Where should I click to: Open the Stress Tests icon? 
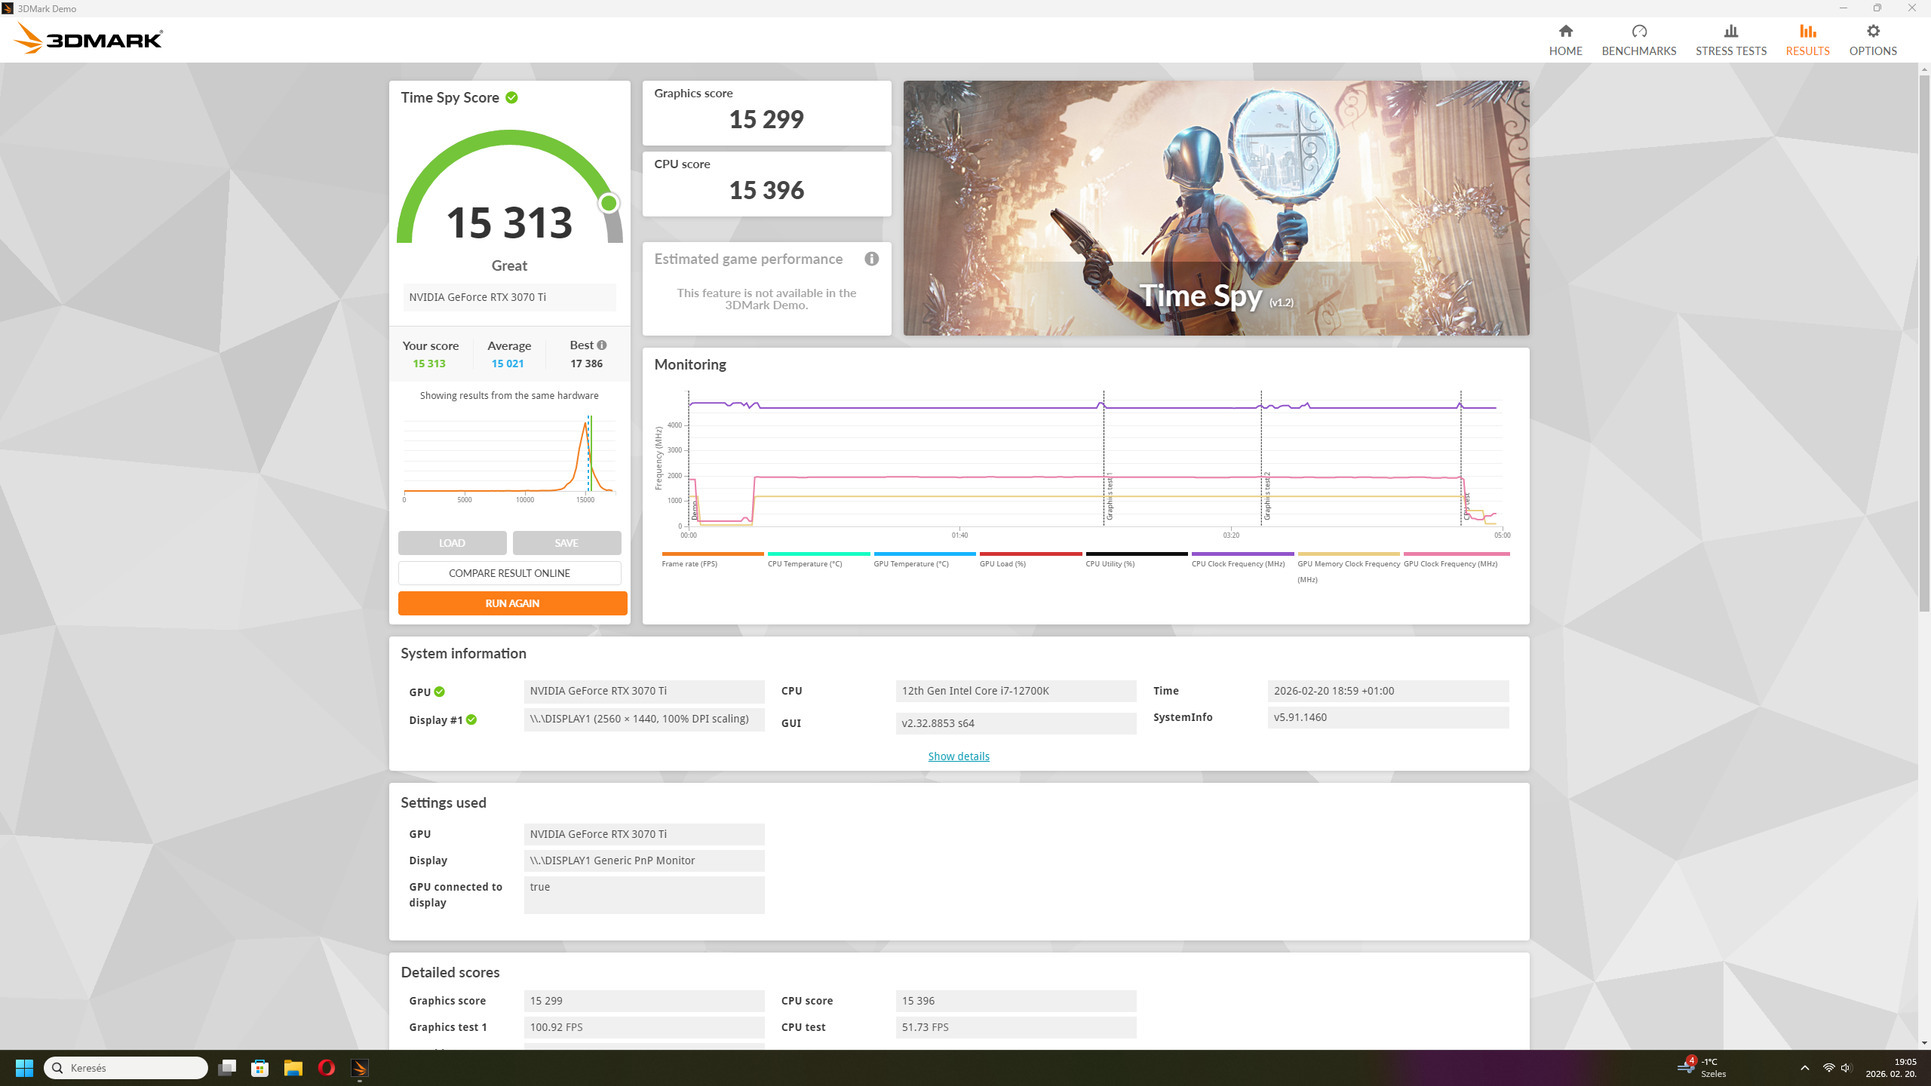coord(1730,32)
